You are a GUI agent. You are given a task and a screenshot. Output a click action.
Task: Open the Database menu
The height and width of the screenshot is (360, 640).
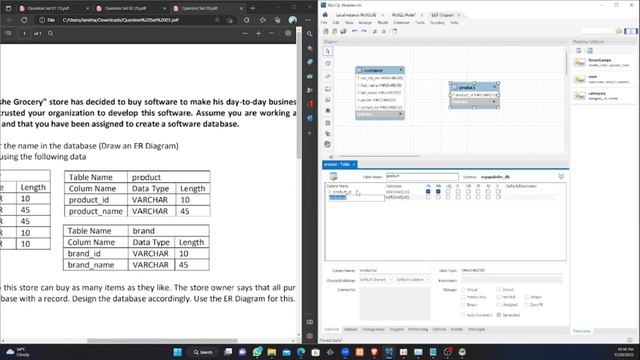pyautogui.click(x=401, y=23)
